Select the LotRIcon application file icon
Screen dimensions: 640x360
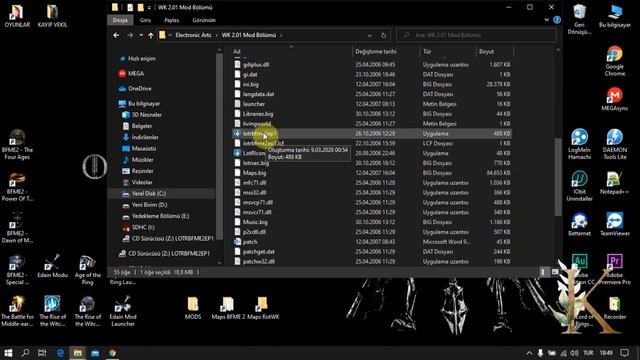click(237, 153)
